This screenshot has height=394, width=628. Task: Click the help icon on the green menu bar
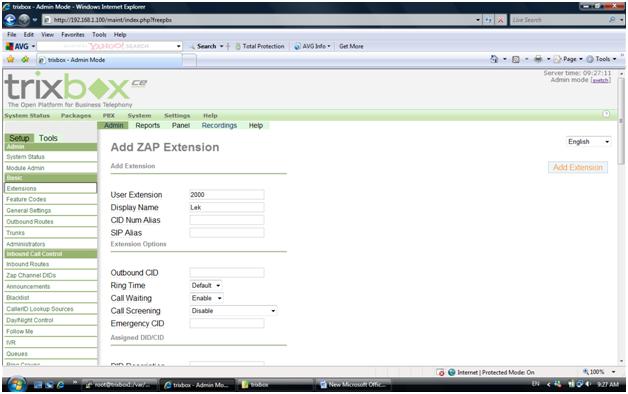coord(606,115)
